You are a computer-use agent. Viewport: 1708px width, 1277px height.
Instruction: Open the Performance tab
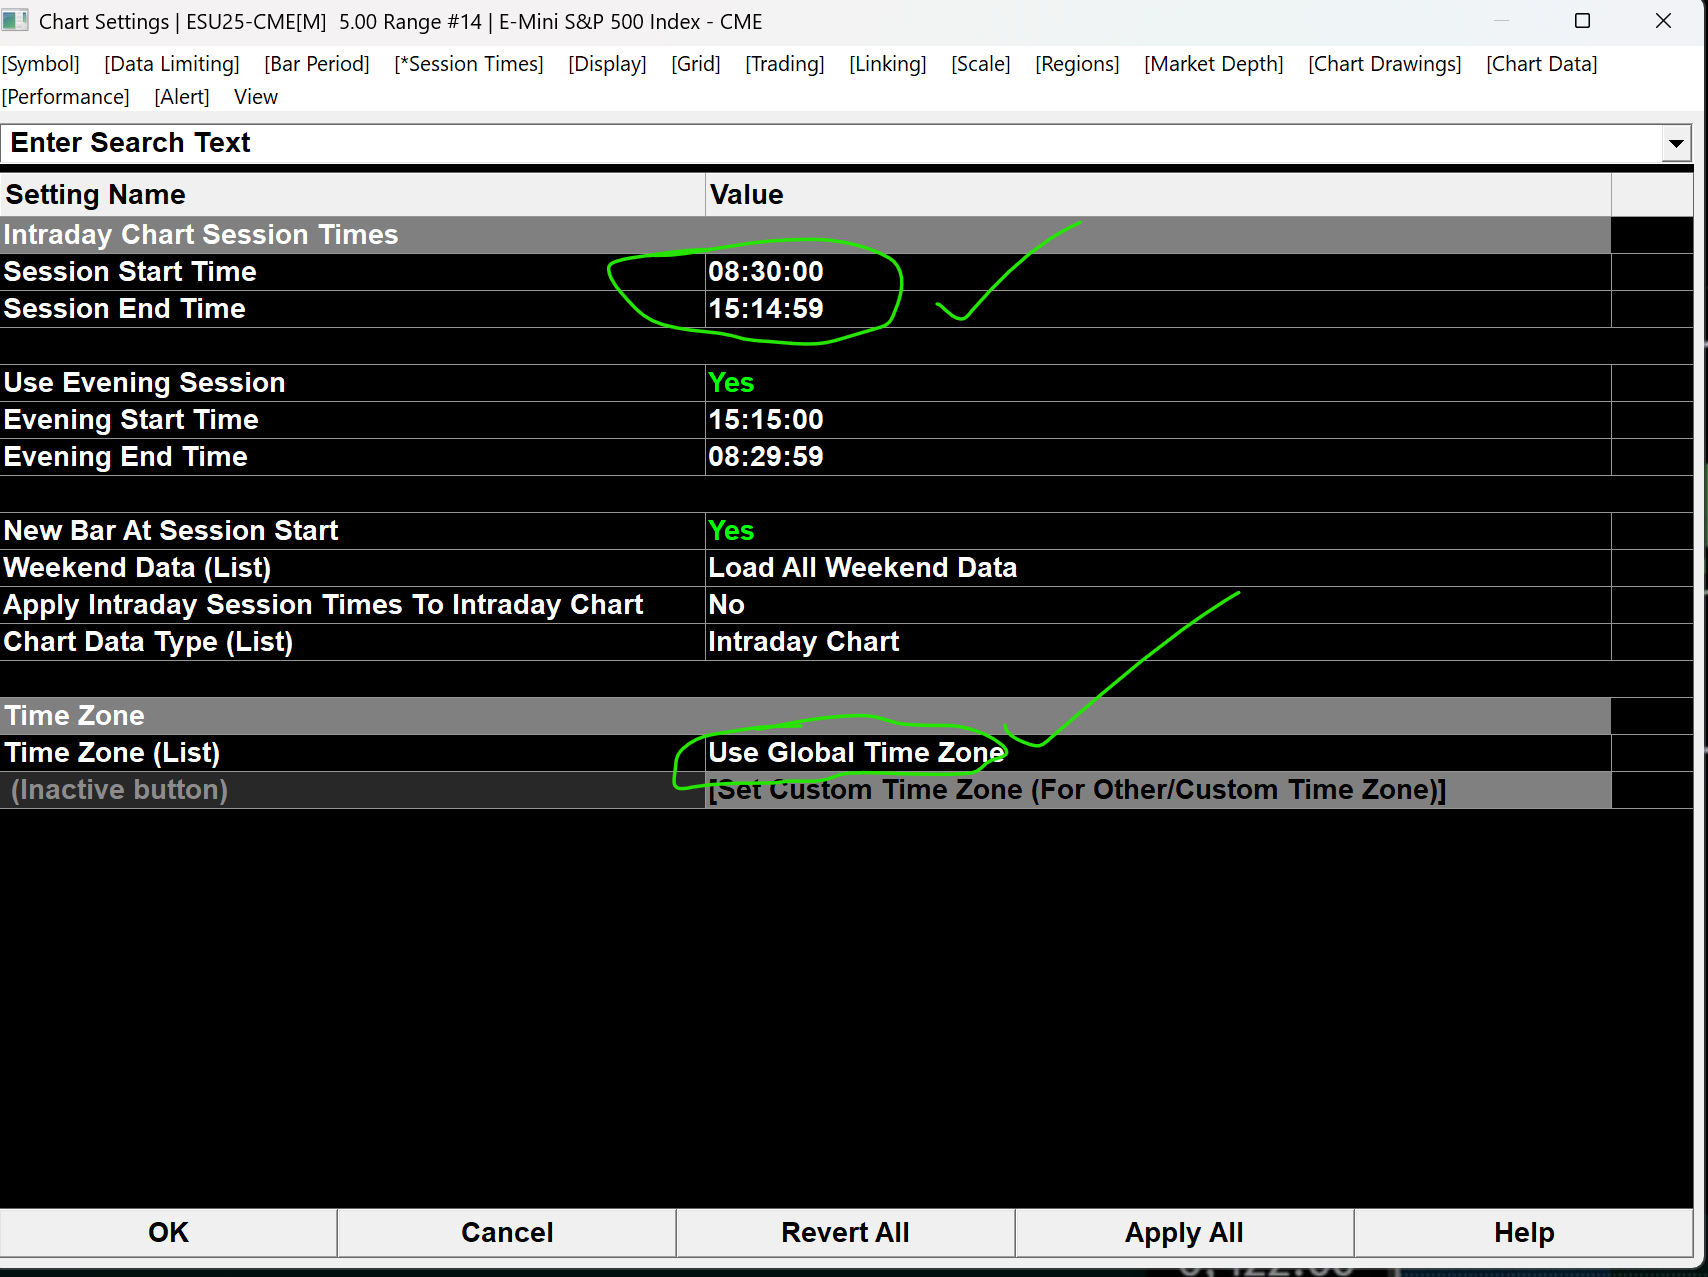pos(66,97)
